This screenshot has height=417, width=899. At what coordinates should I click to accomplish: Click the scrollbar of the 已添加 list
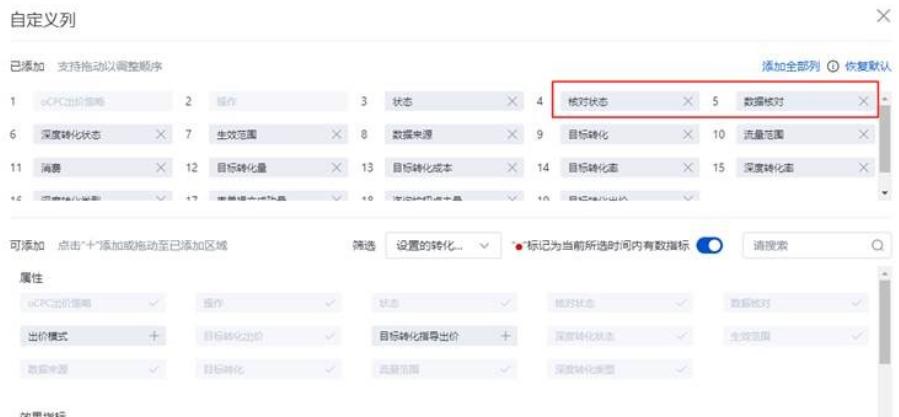point(886,139)
